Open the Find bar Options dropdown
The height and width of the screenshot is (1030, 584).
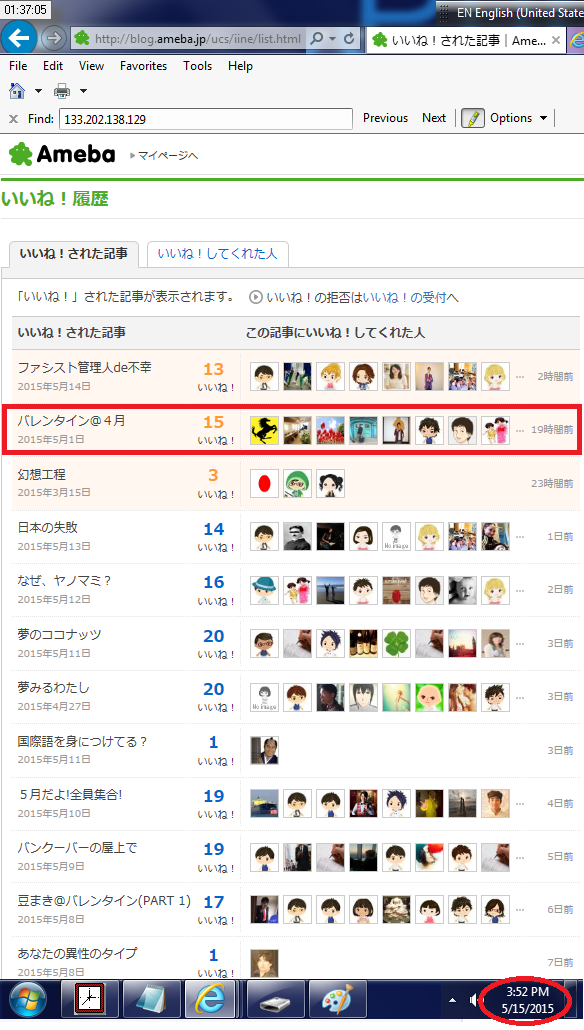518,118
